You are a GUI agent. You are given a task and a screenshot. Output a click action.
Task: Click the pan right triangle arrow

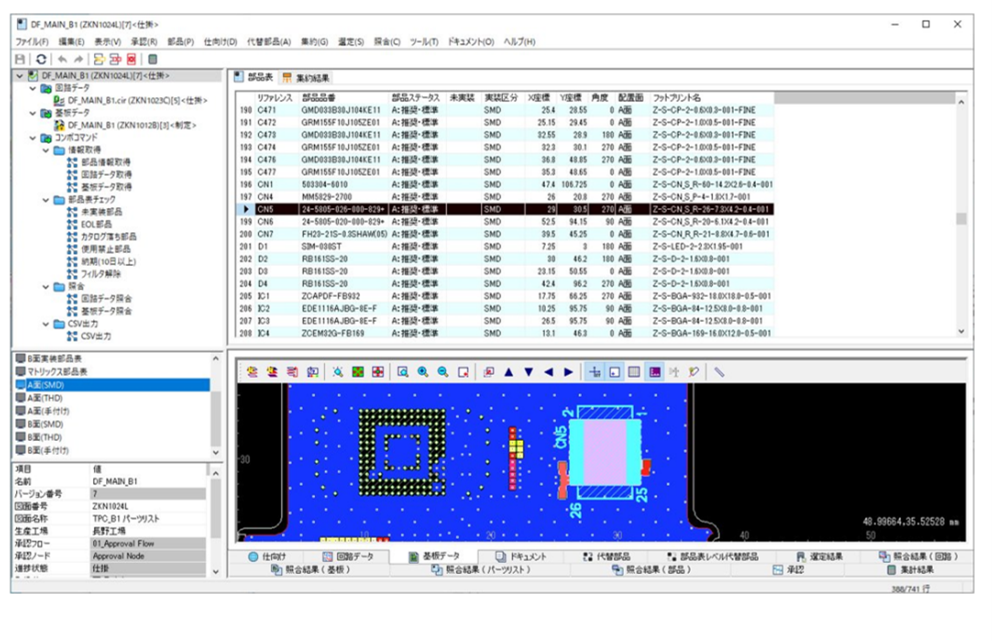pyautogui.click(x=569, y=372)
